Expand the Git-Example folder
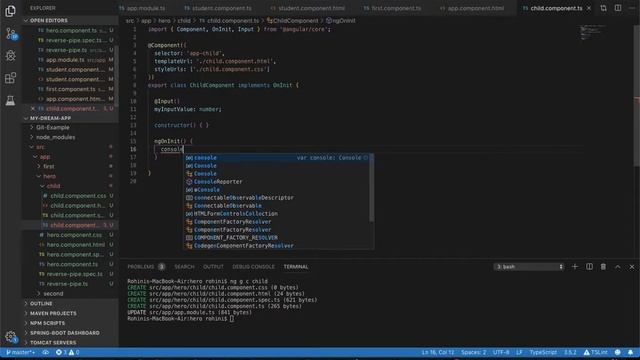The height and width of the screenshot is (360, 640). (x=52, y=127)
